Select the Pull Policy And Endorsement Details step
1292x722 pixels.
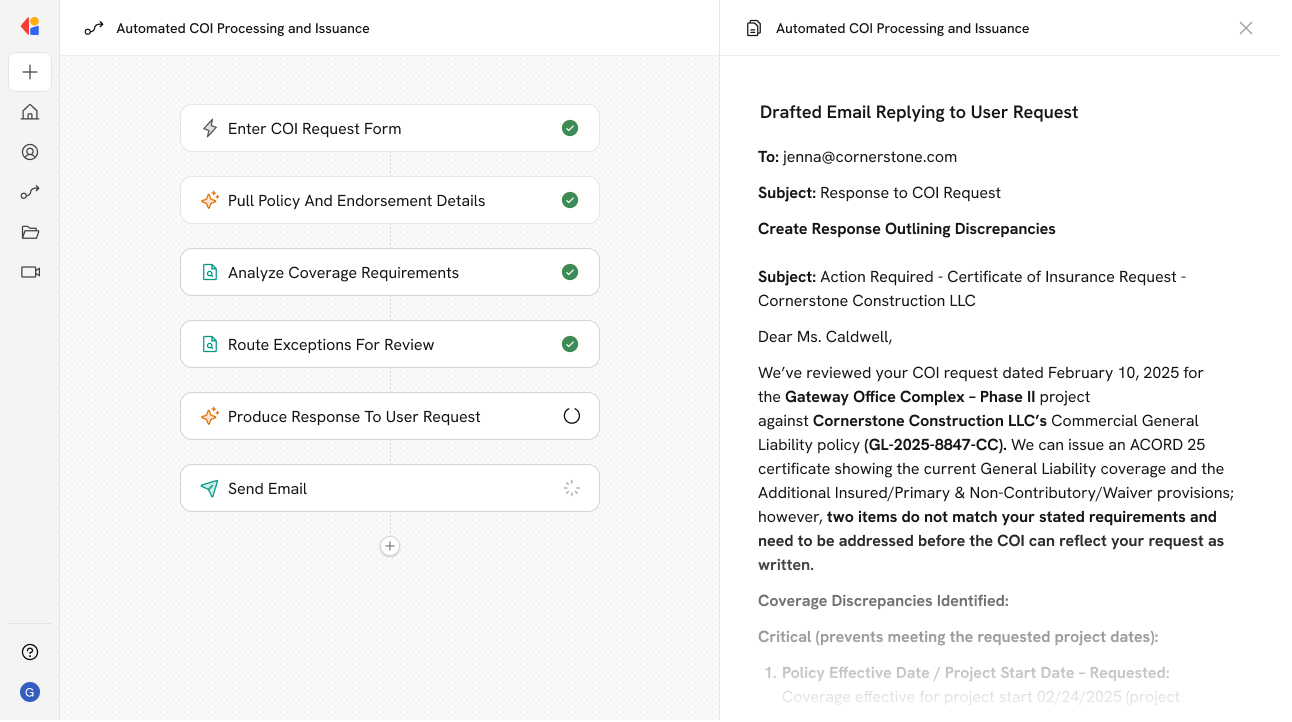[390, 200]
